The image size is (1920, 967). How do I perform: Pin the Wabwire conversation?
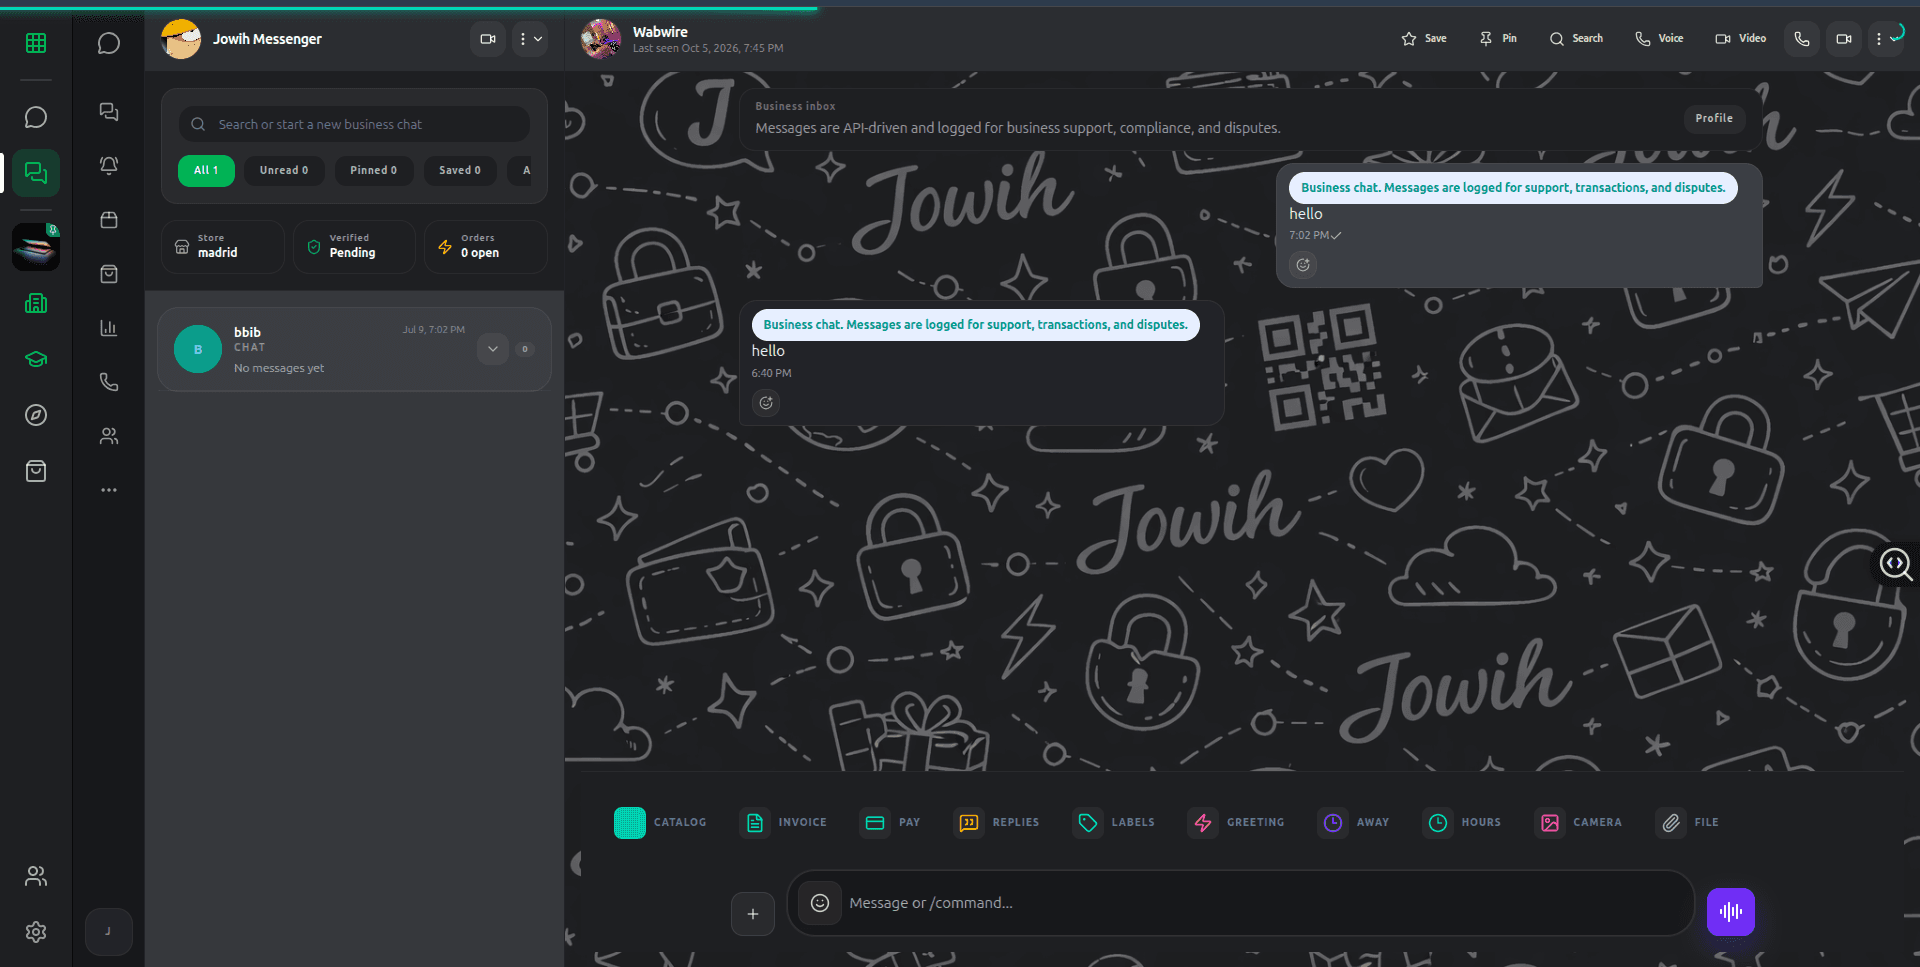pyautogui.click(x=1498, y=39)
